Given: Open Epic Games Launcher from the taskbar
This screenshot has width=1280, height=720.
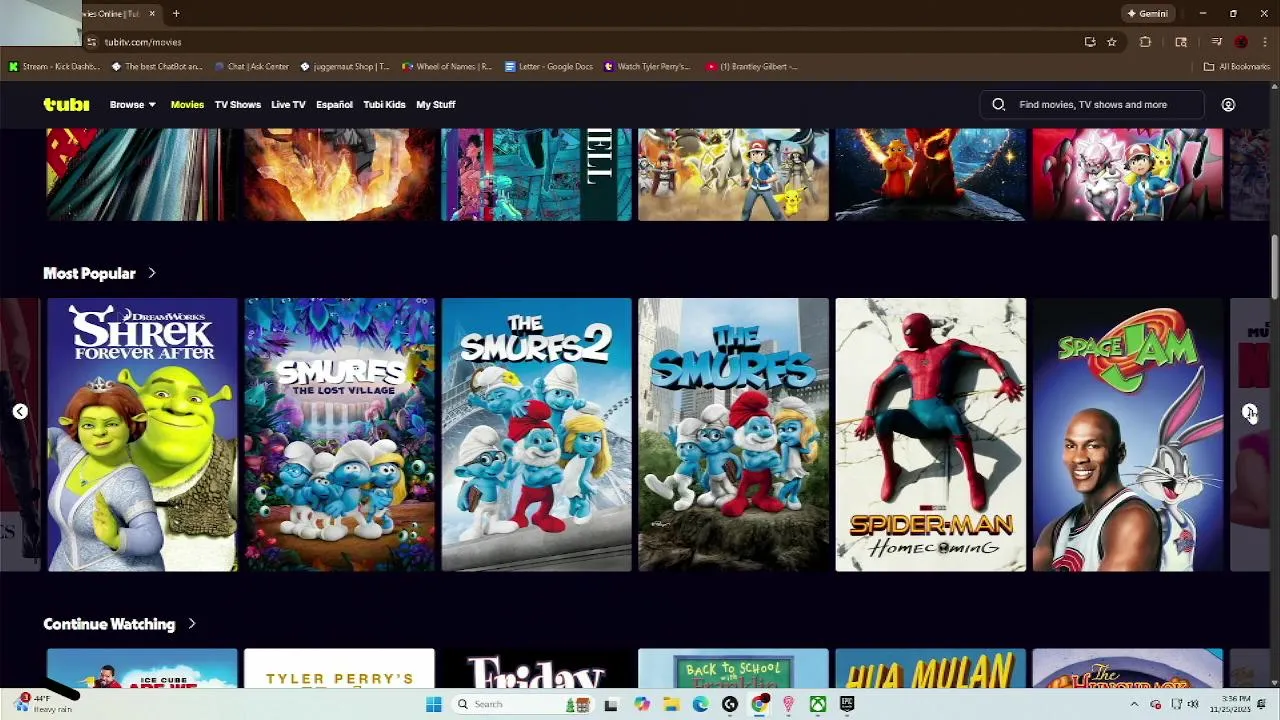Looking at the screenshot, I should click(847, 704).
